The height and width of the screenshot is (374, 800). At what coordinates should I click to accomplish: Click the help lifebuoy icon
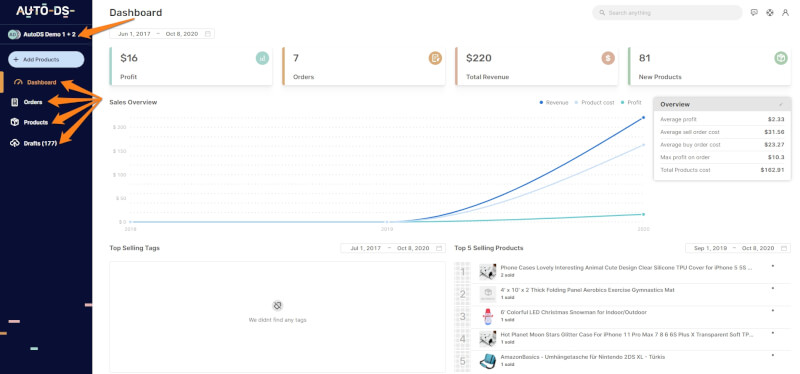(x=769, y=13)
